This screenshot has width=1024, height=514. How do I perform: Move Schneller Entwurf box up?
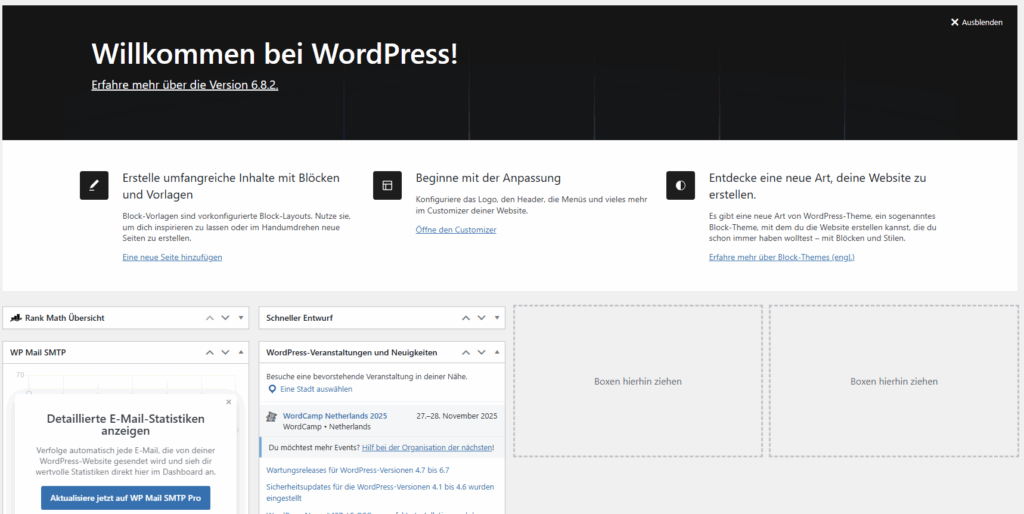coord(466,318)
